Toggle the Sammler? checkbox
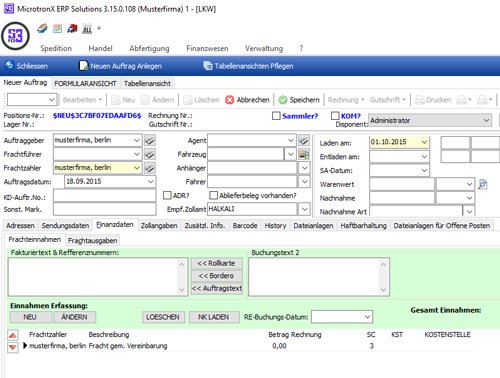This screenshot has height=378, width=500. pos(276,116)
